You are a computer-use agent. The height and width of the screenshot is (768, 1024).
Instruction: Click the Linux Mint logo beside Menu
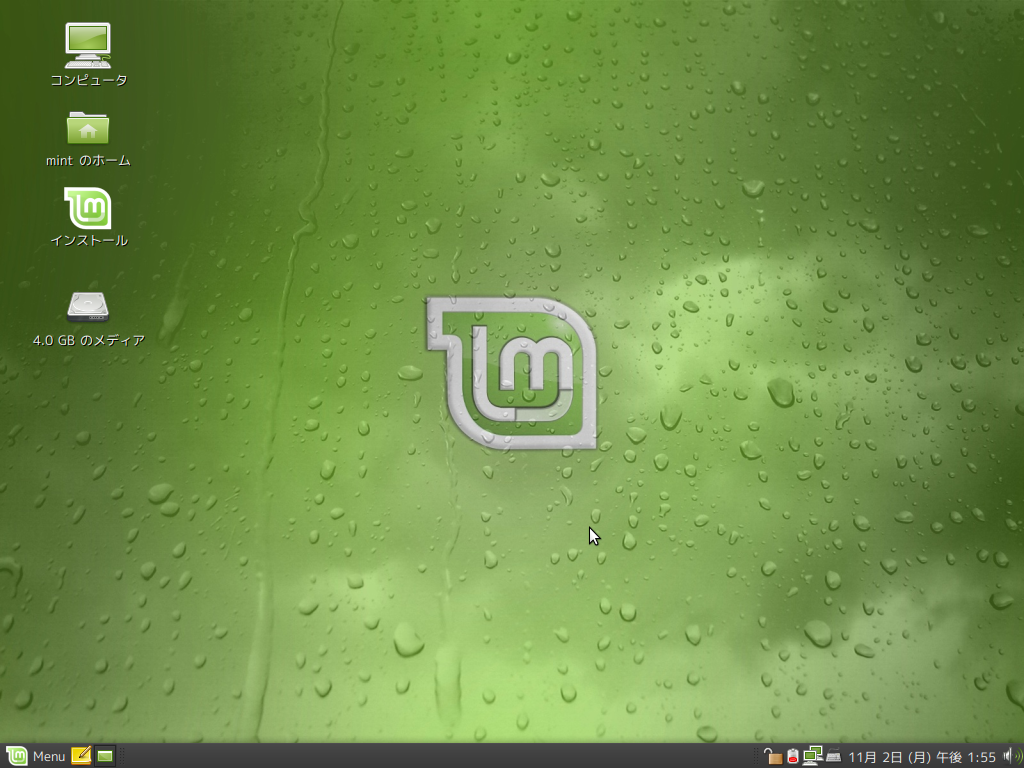click(x=16, y=756)
